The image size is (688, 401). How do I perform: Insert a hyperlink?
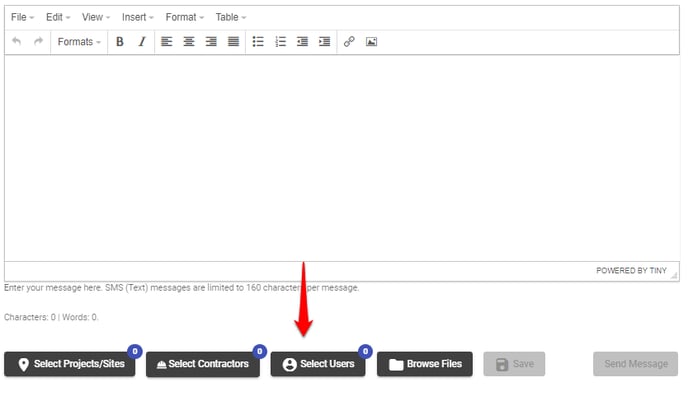tap(349, 42)
